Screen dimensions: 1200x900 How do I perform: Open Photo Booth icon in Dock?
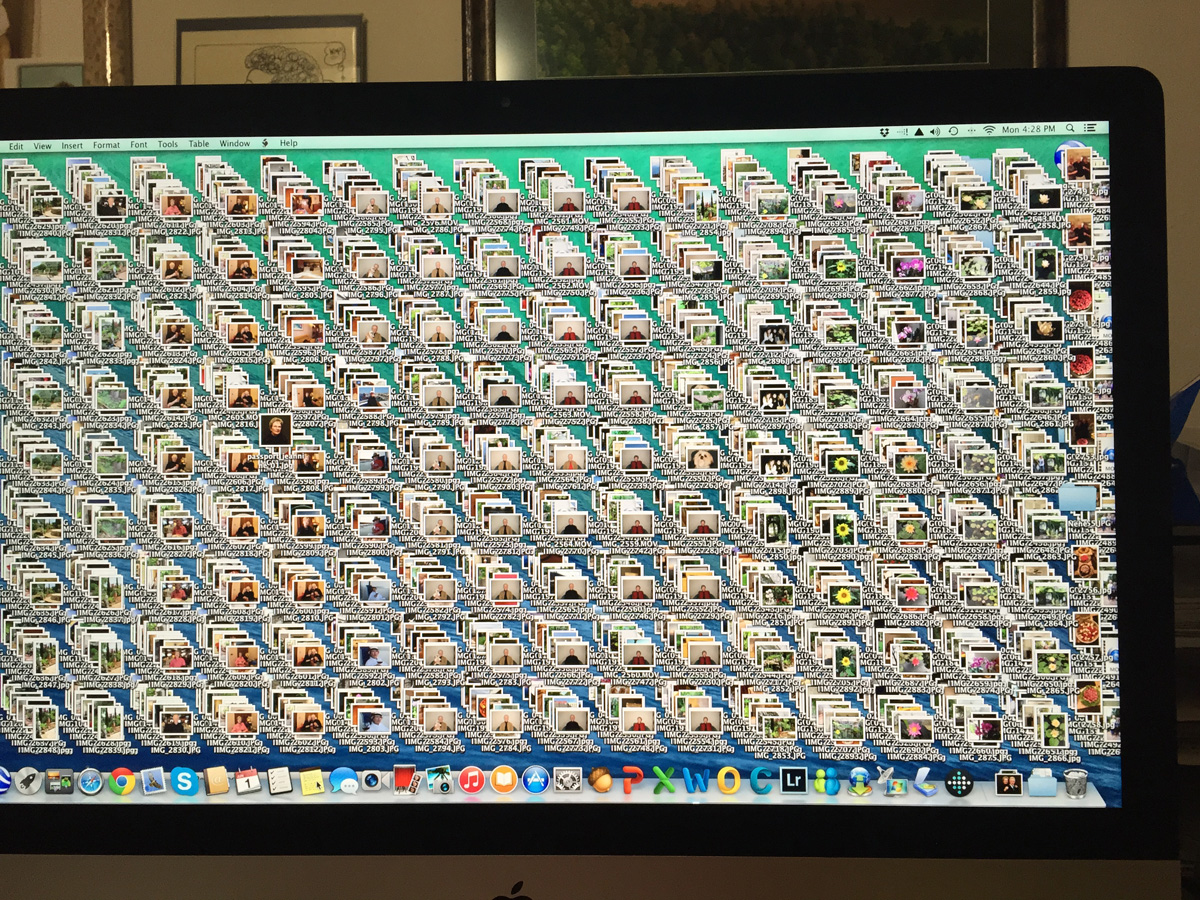pos(405,780)
